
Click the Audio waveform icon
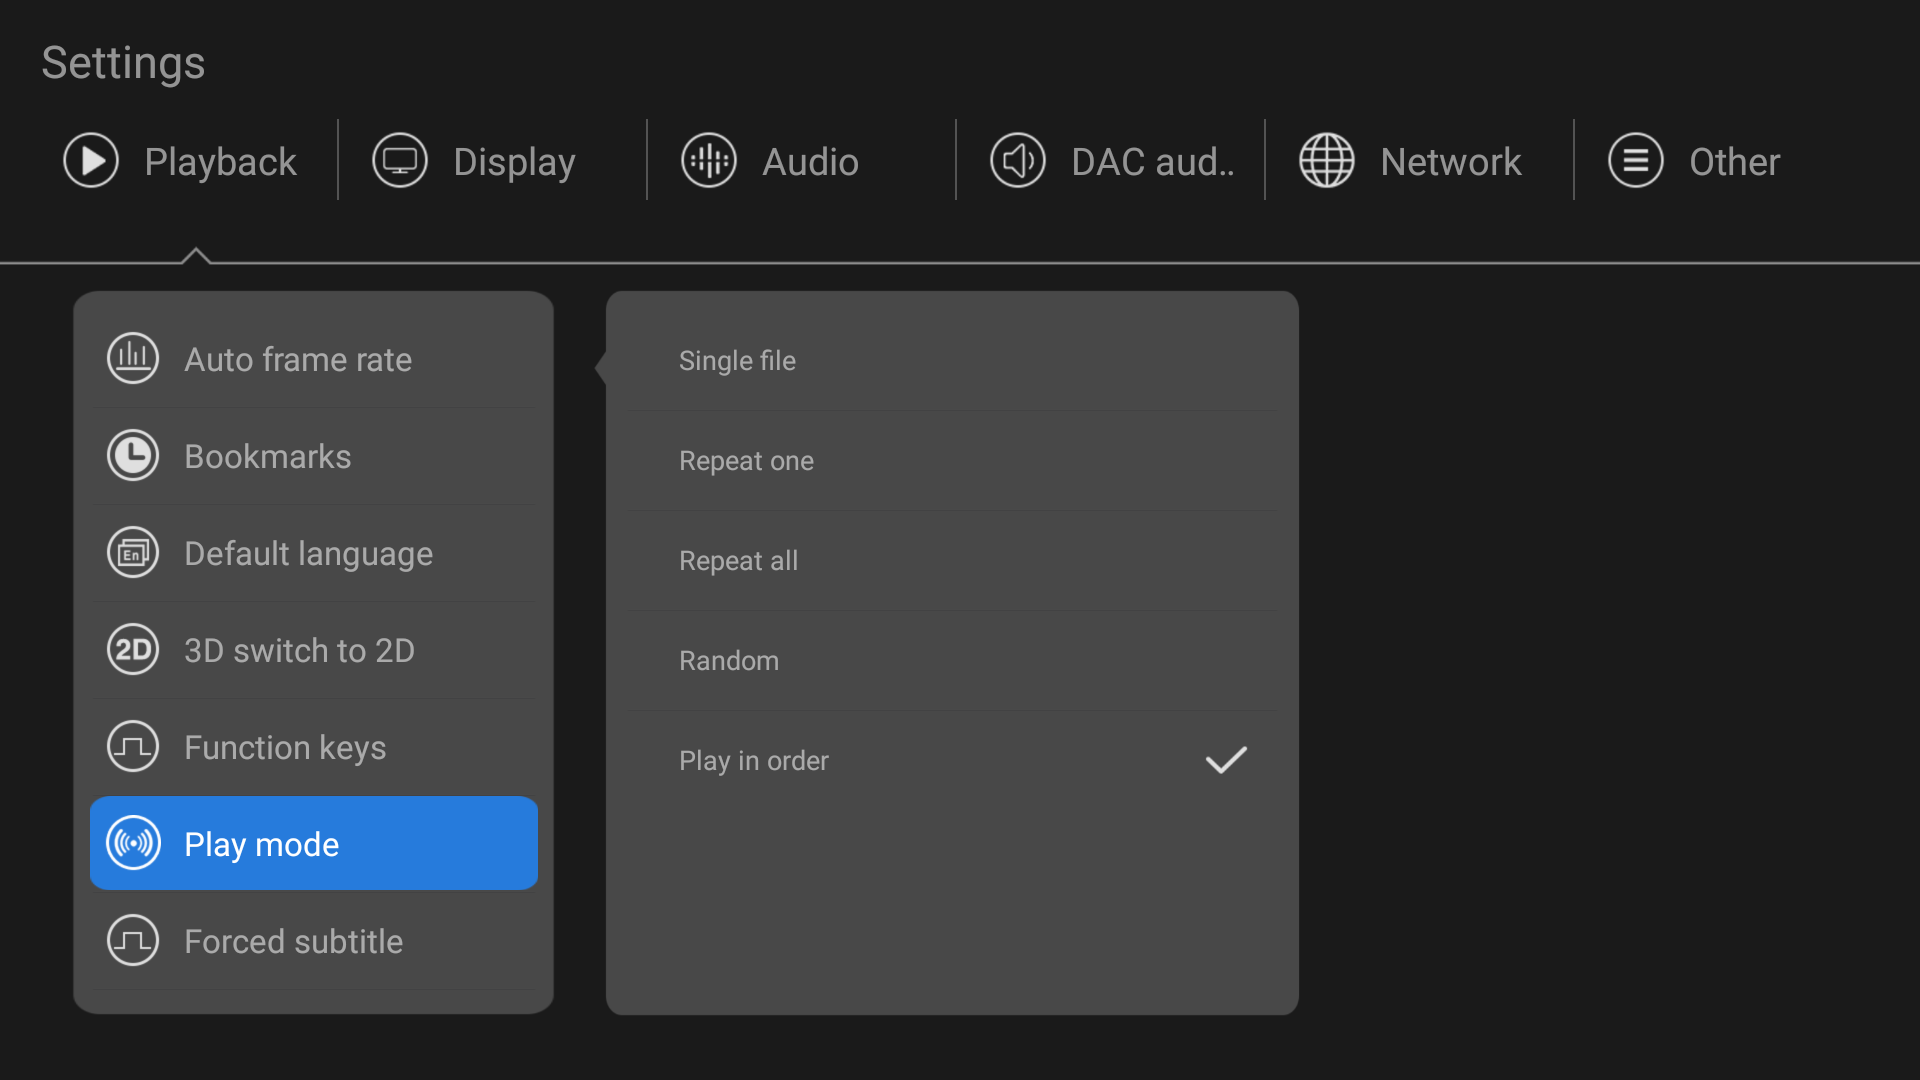point(709,161)
